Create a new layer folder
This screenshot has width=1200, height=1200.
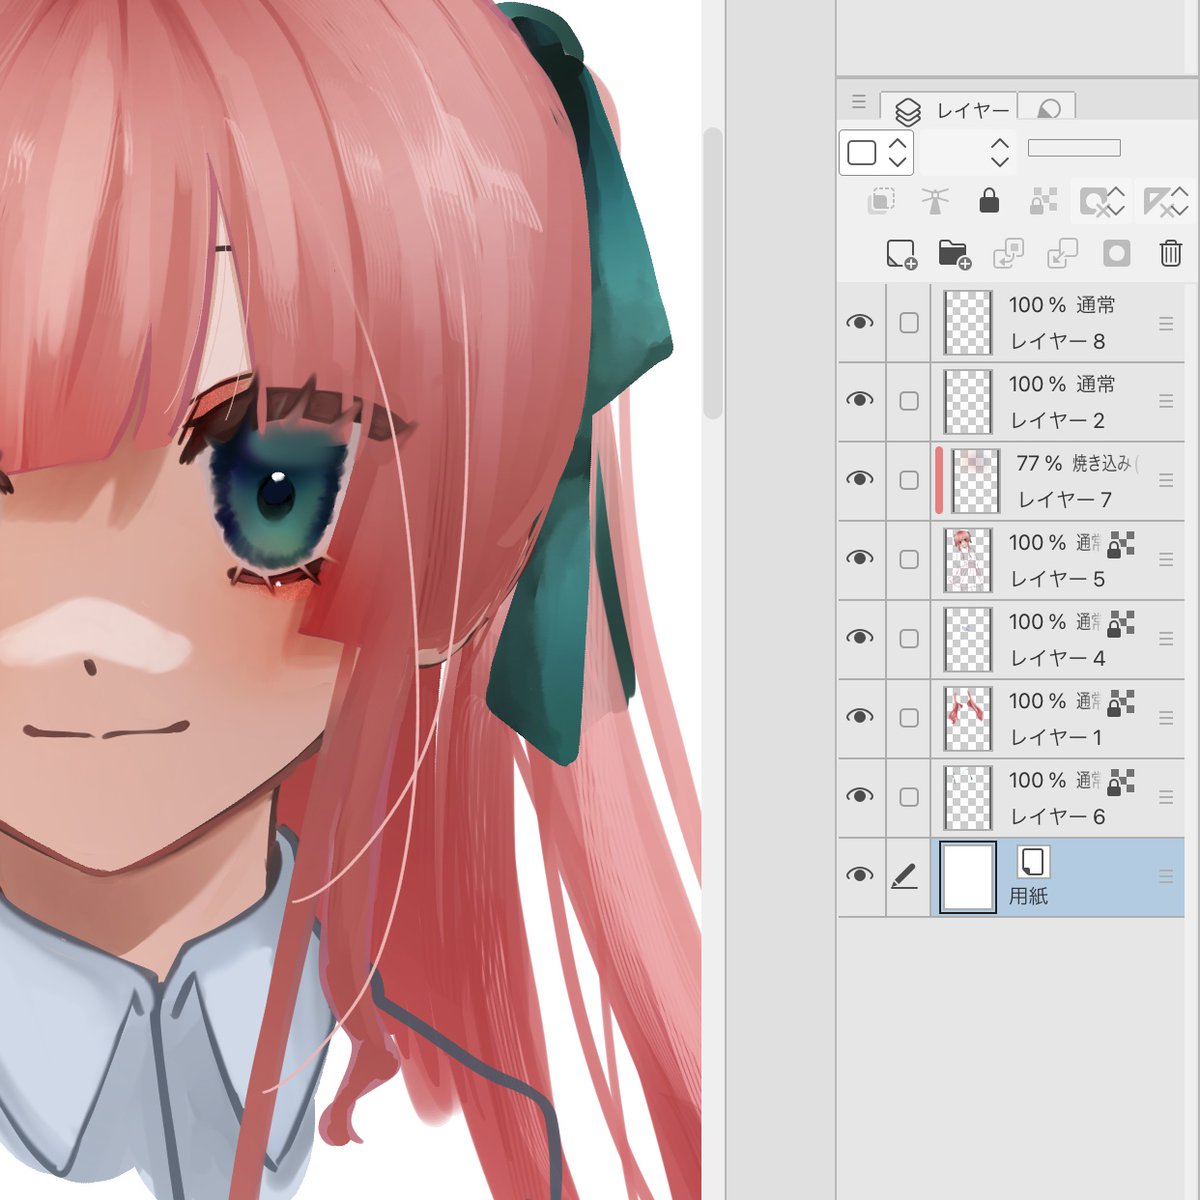point(955,254)
